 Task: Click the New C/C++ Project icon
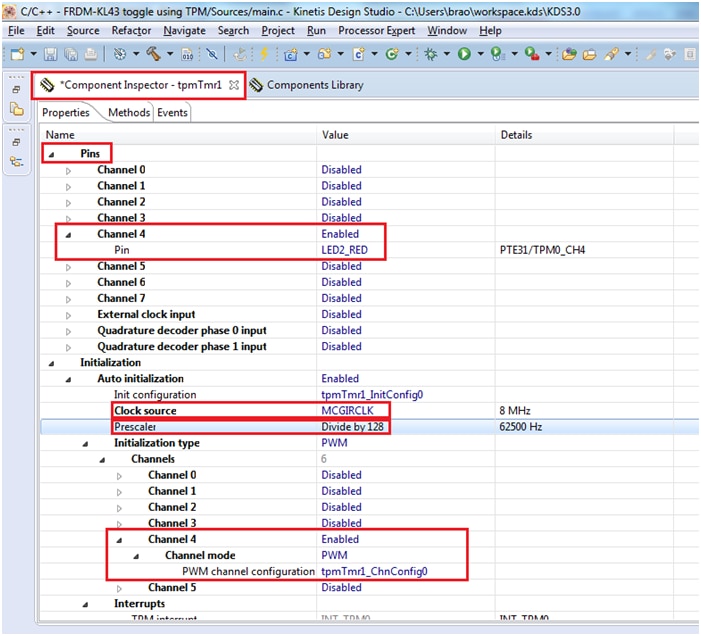[x=291, y=55]
